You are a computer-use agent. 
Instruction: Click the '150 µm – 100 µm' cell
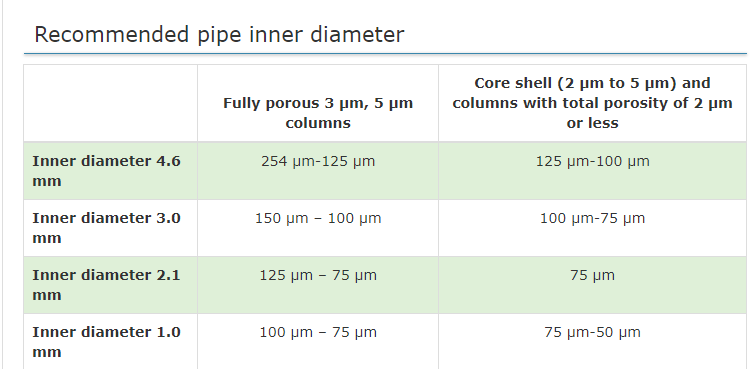point(318,219)
